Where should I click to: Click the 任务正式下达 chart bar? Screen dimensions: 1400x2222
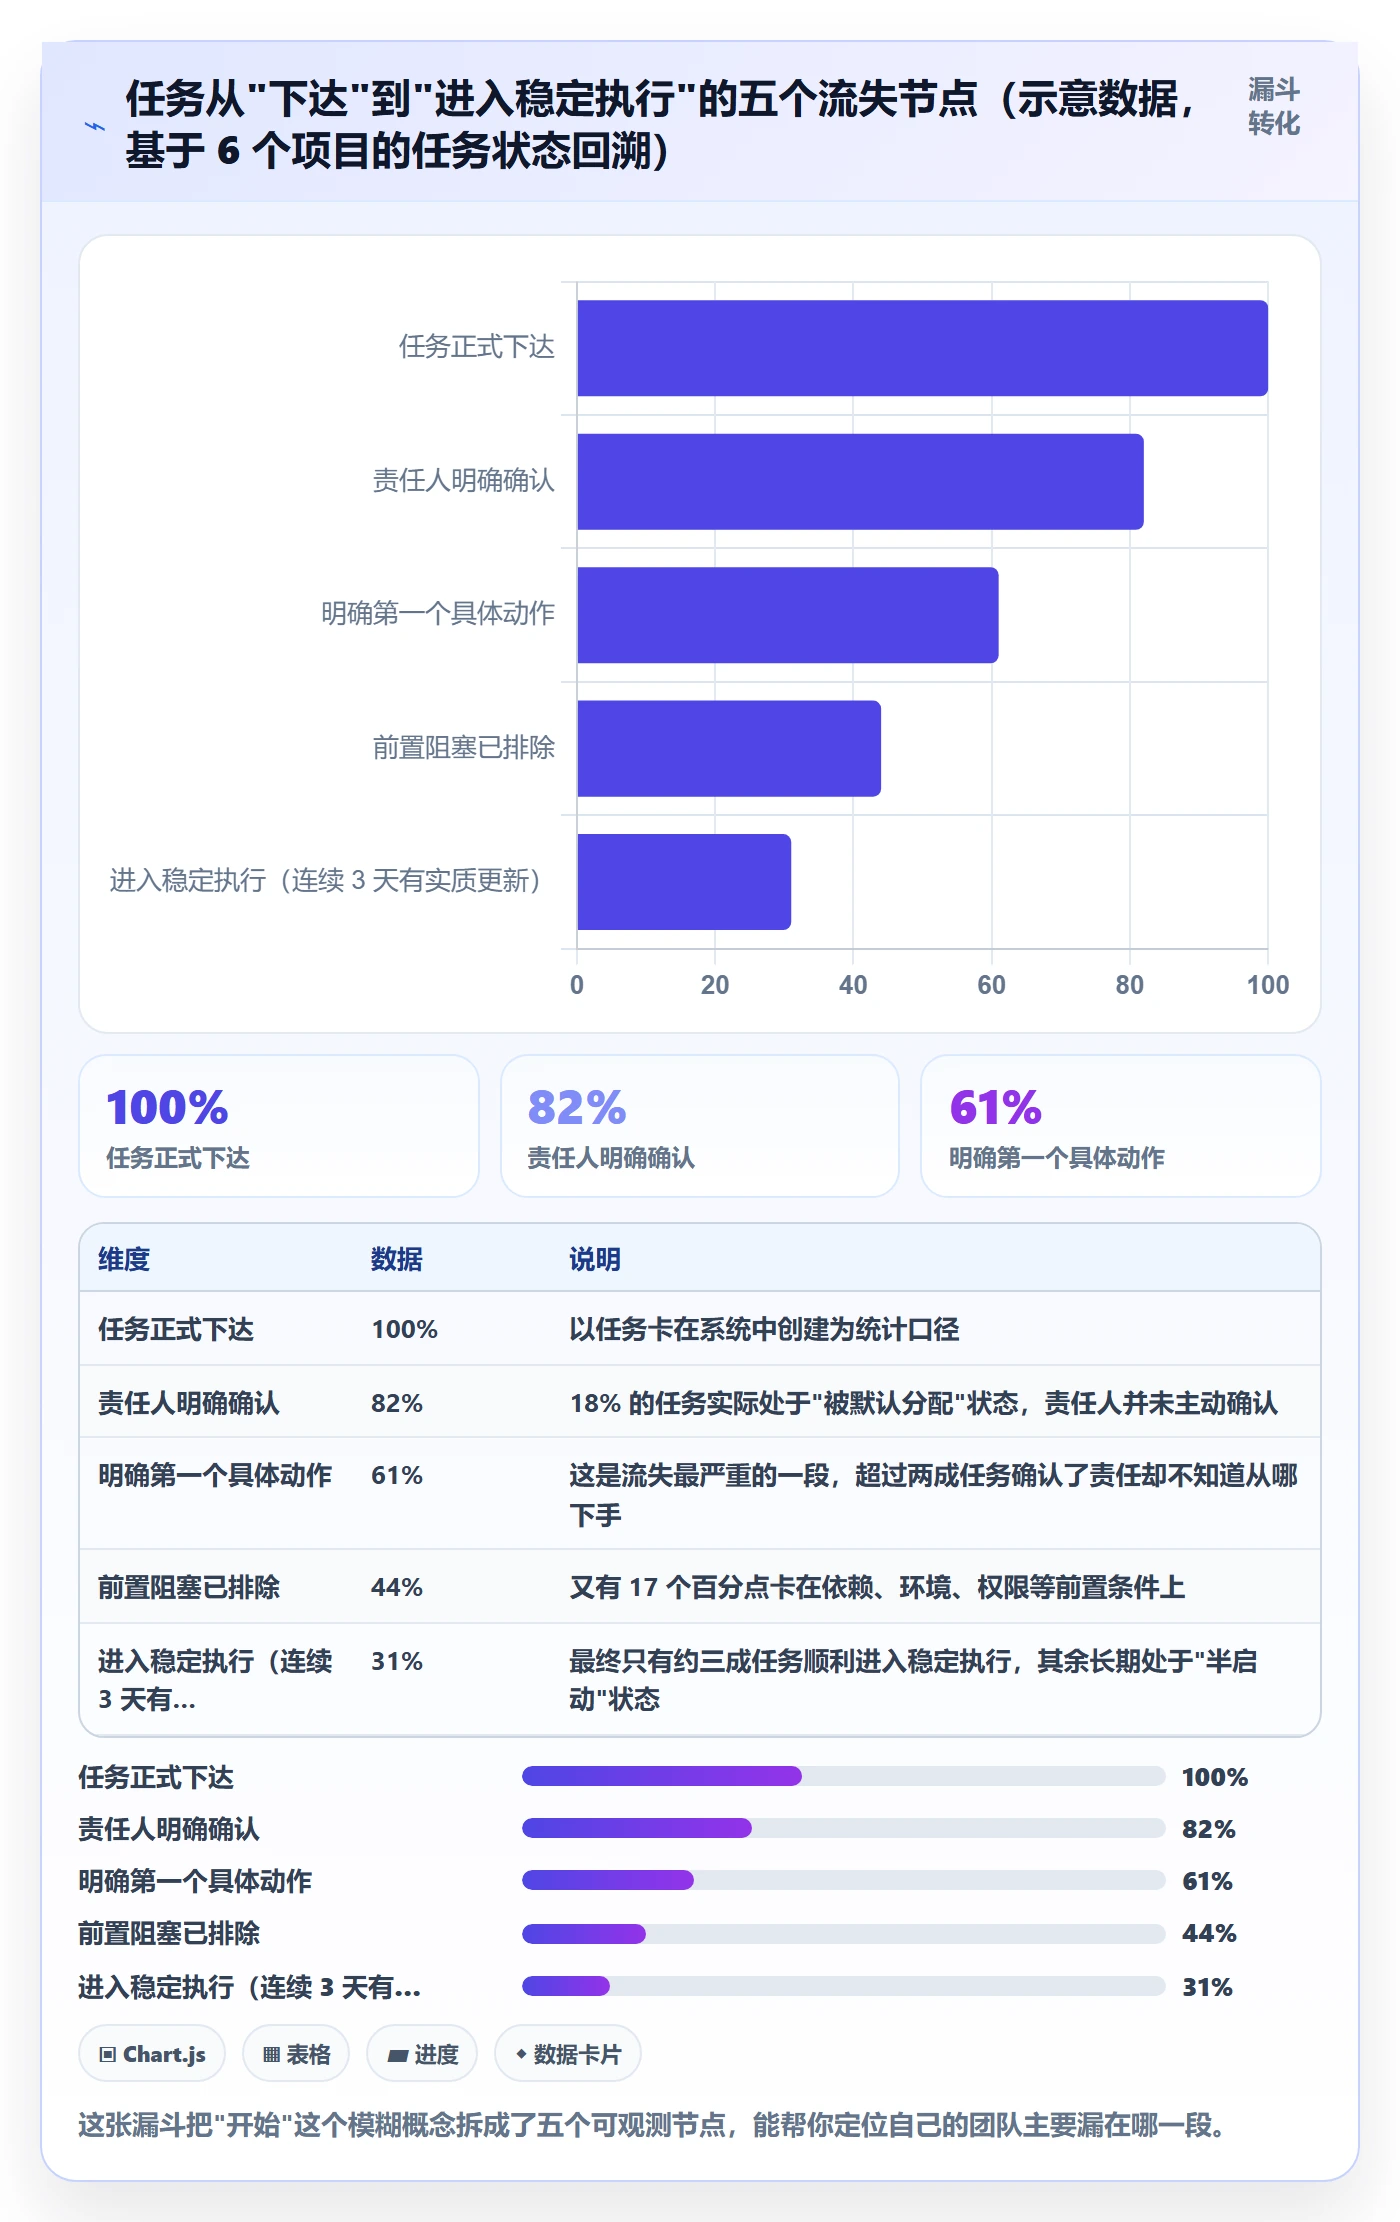point(922,348)
